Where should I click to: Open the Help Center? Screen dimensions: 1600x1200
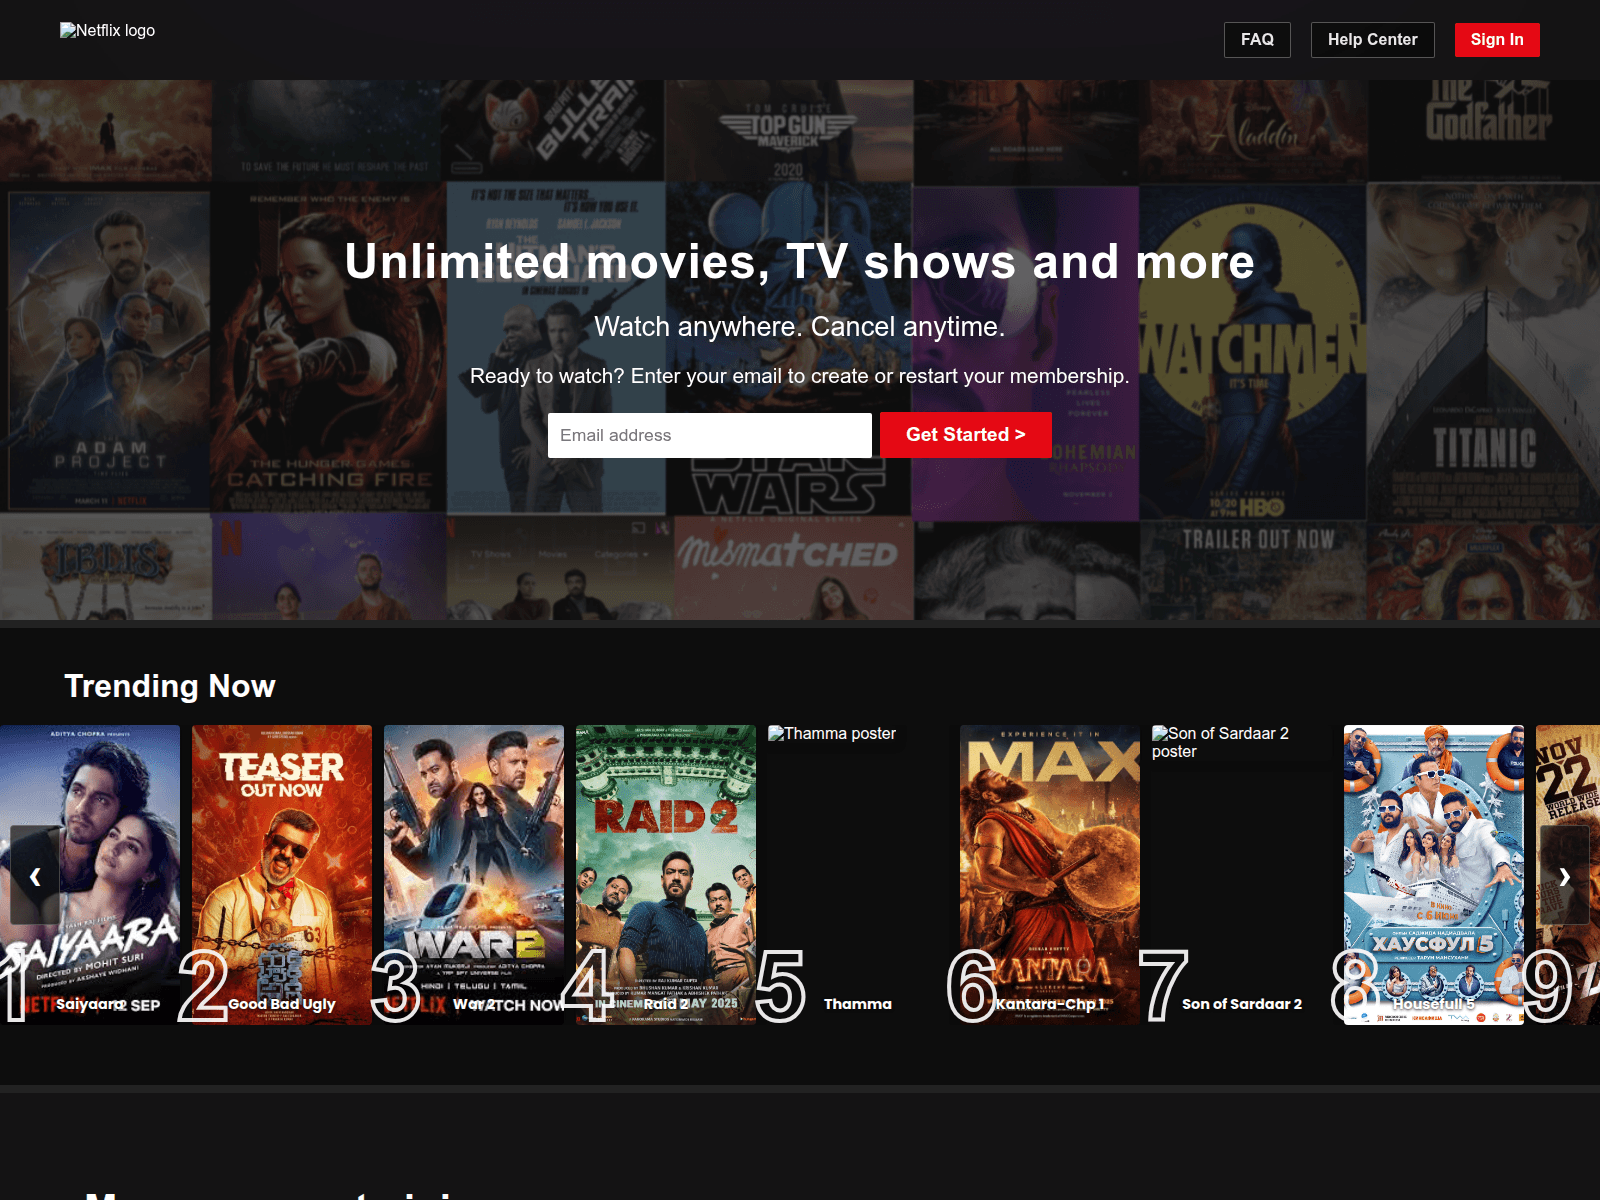pyautogui.click(x=1372, y=40)
